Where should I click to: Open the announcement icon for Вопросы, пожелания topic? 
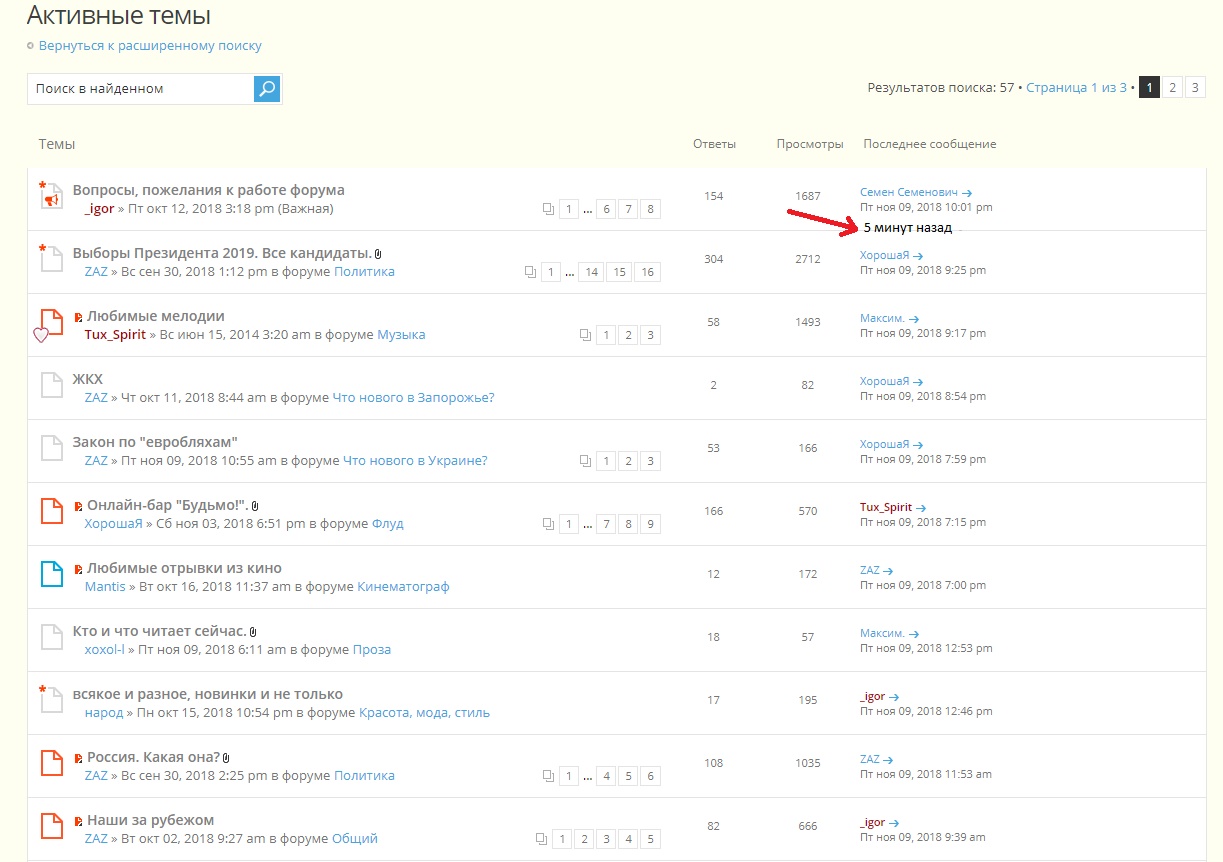pyautogui.click(x=50, y=198)
